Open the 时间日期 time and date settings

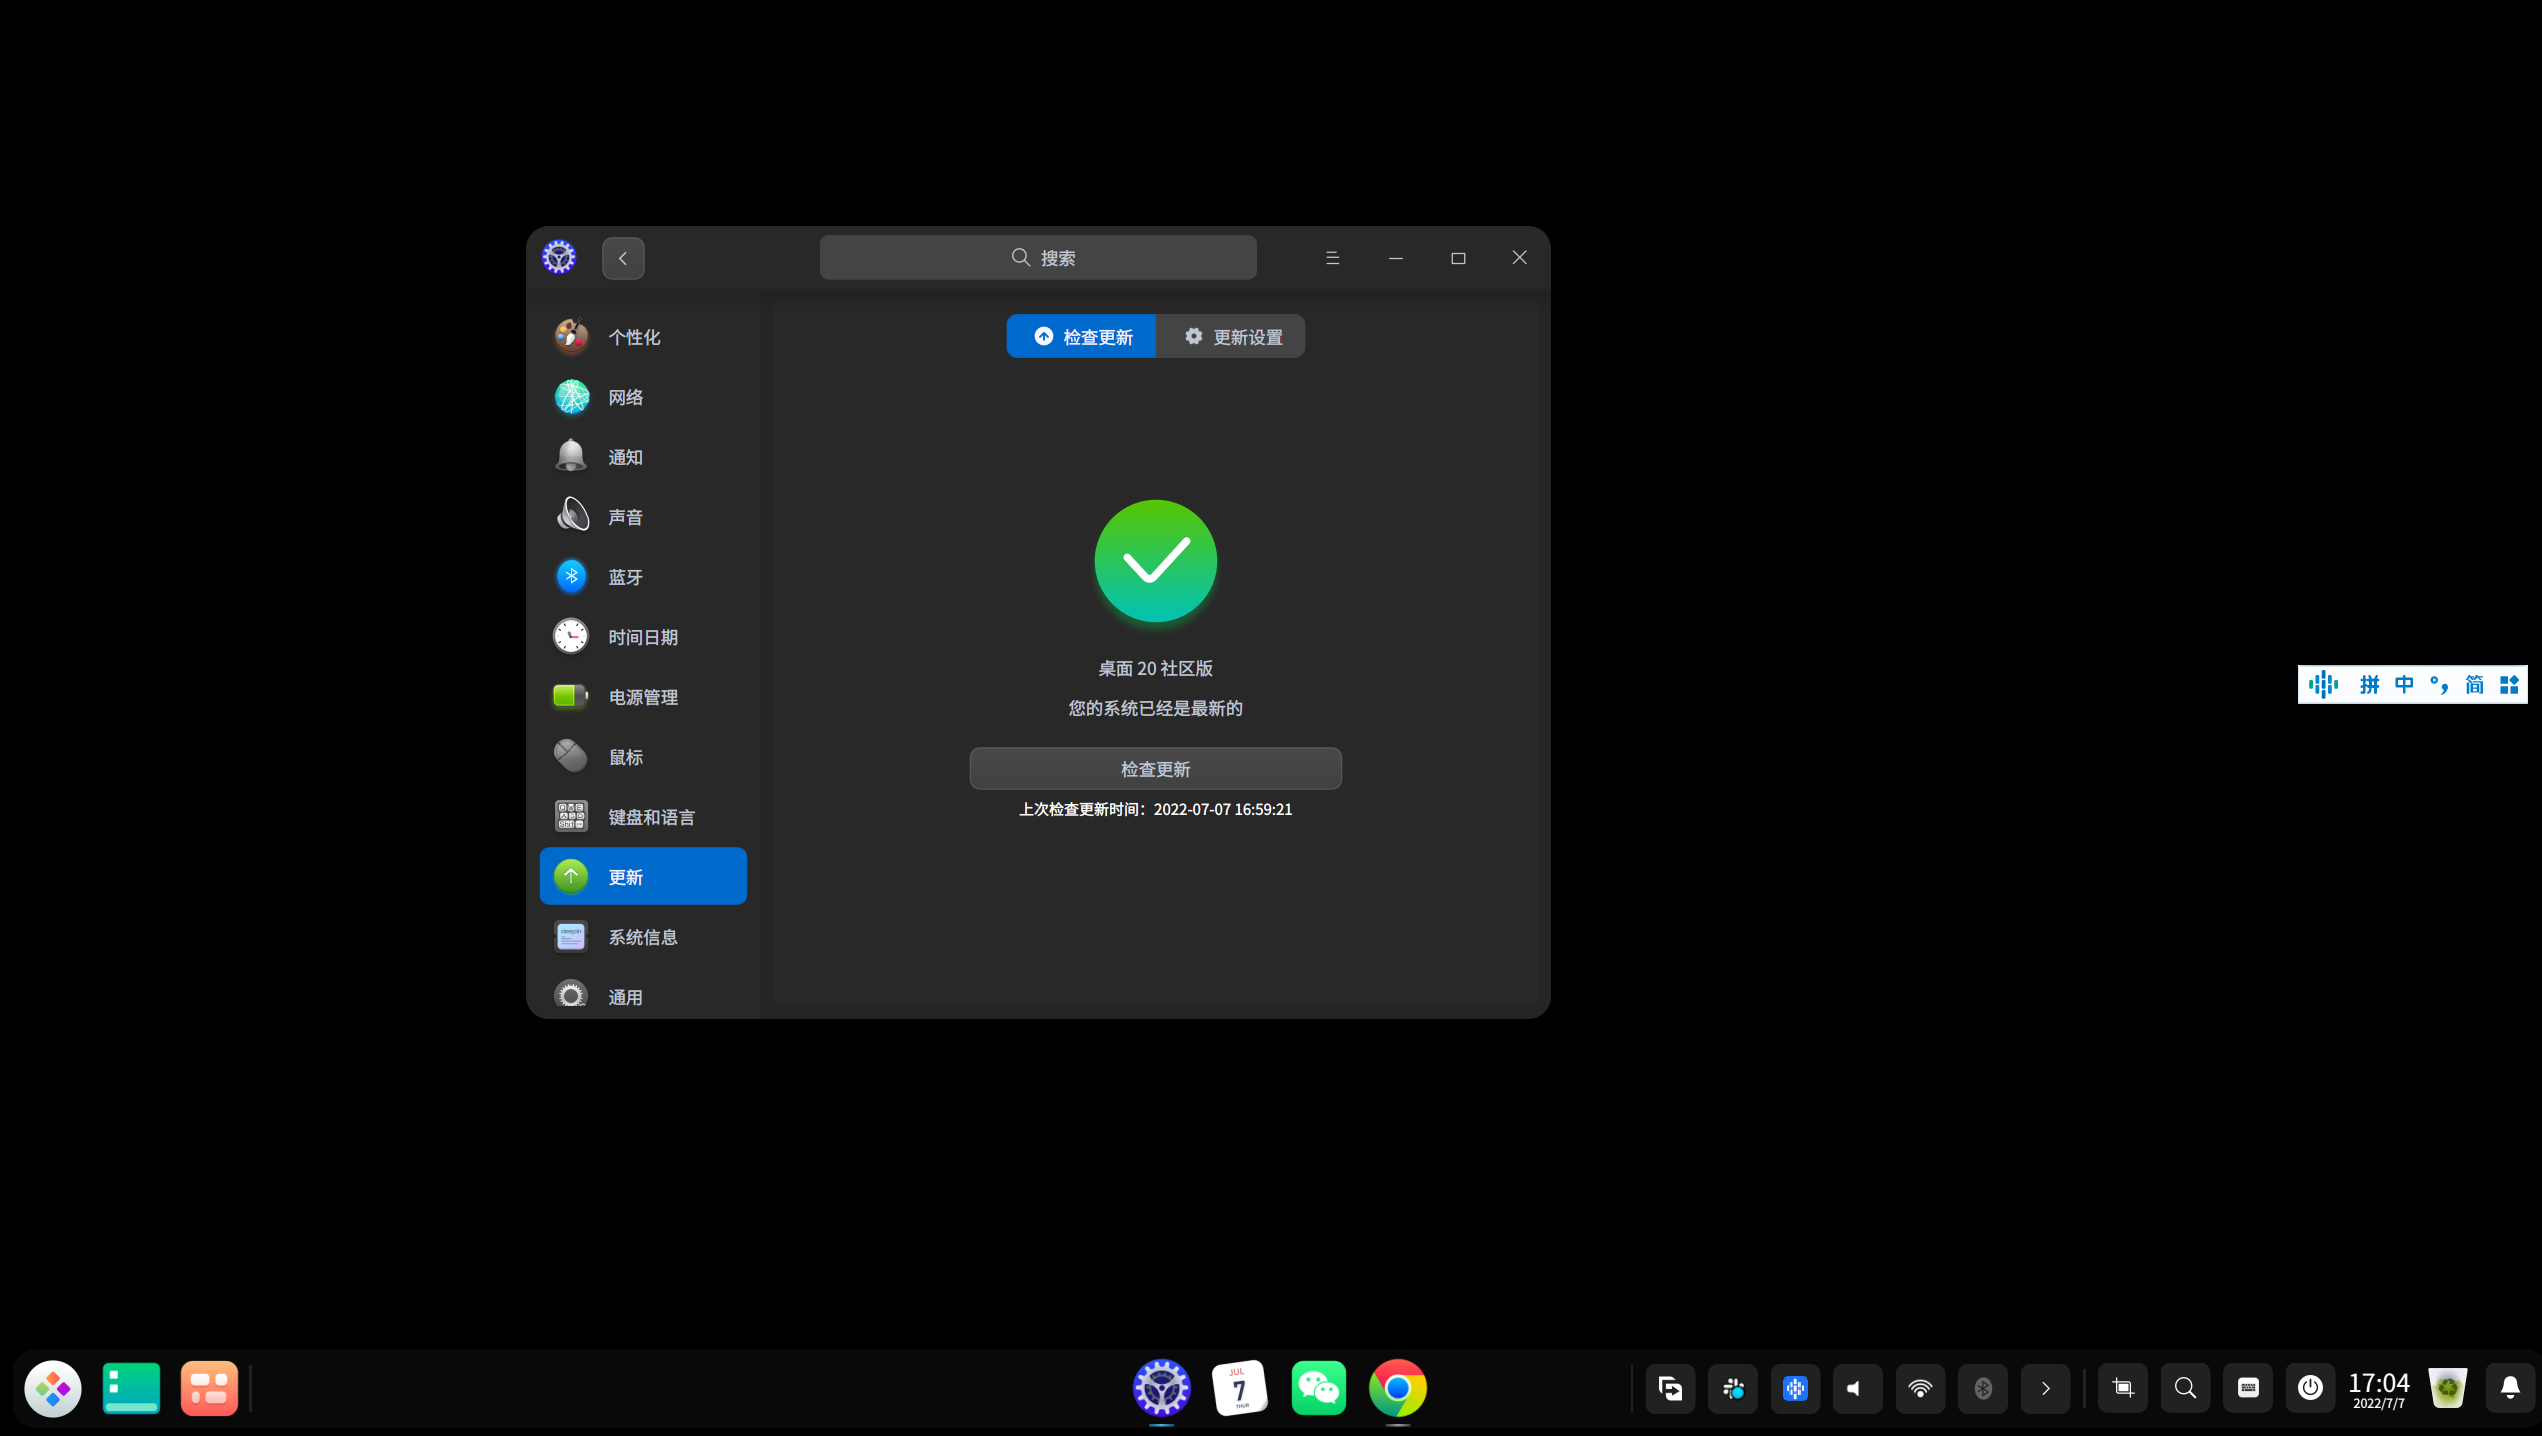pyautogui.click(x=642, y=637)
